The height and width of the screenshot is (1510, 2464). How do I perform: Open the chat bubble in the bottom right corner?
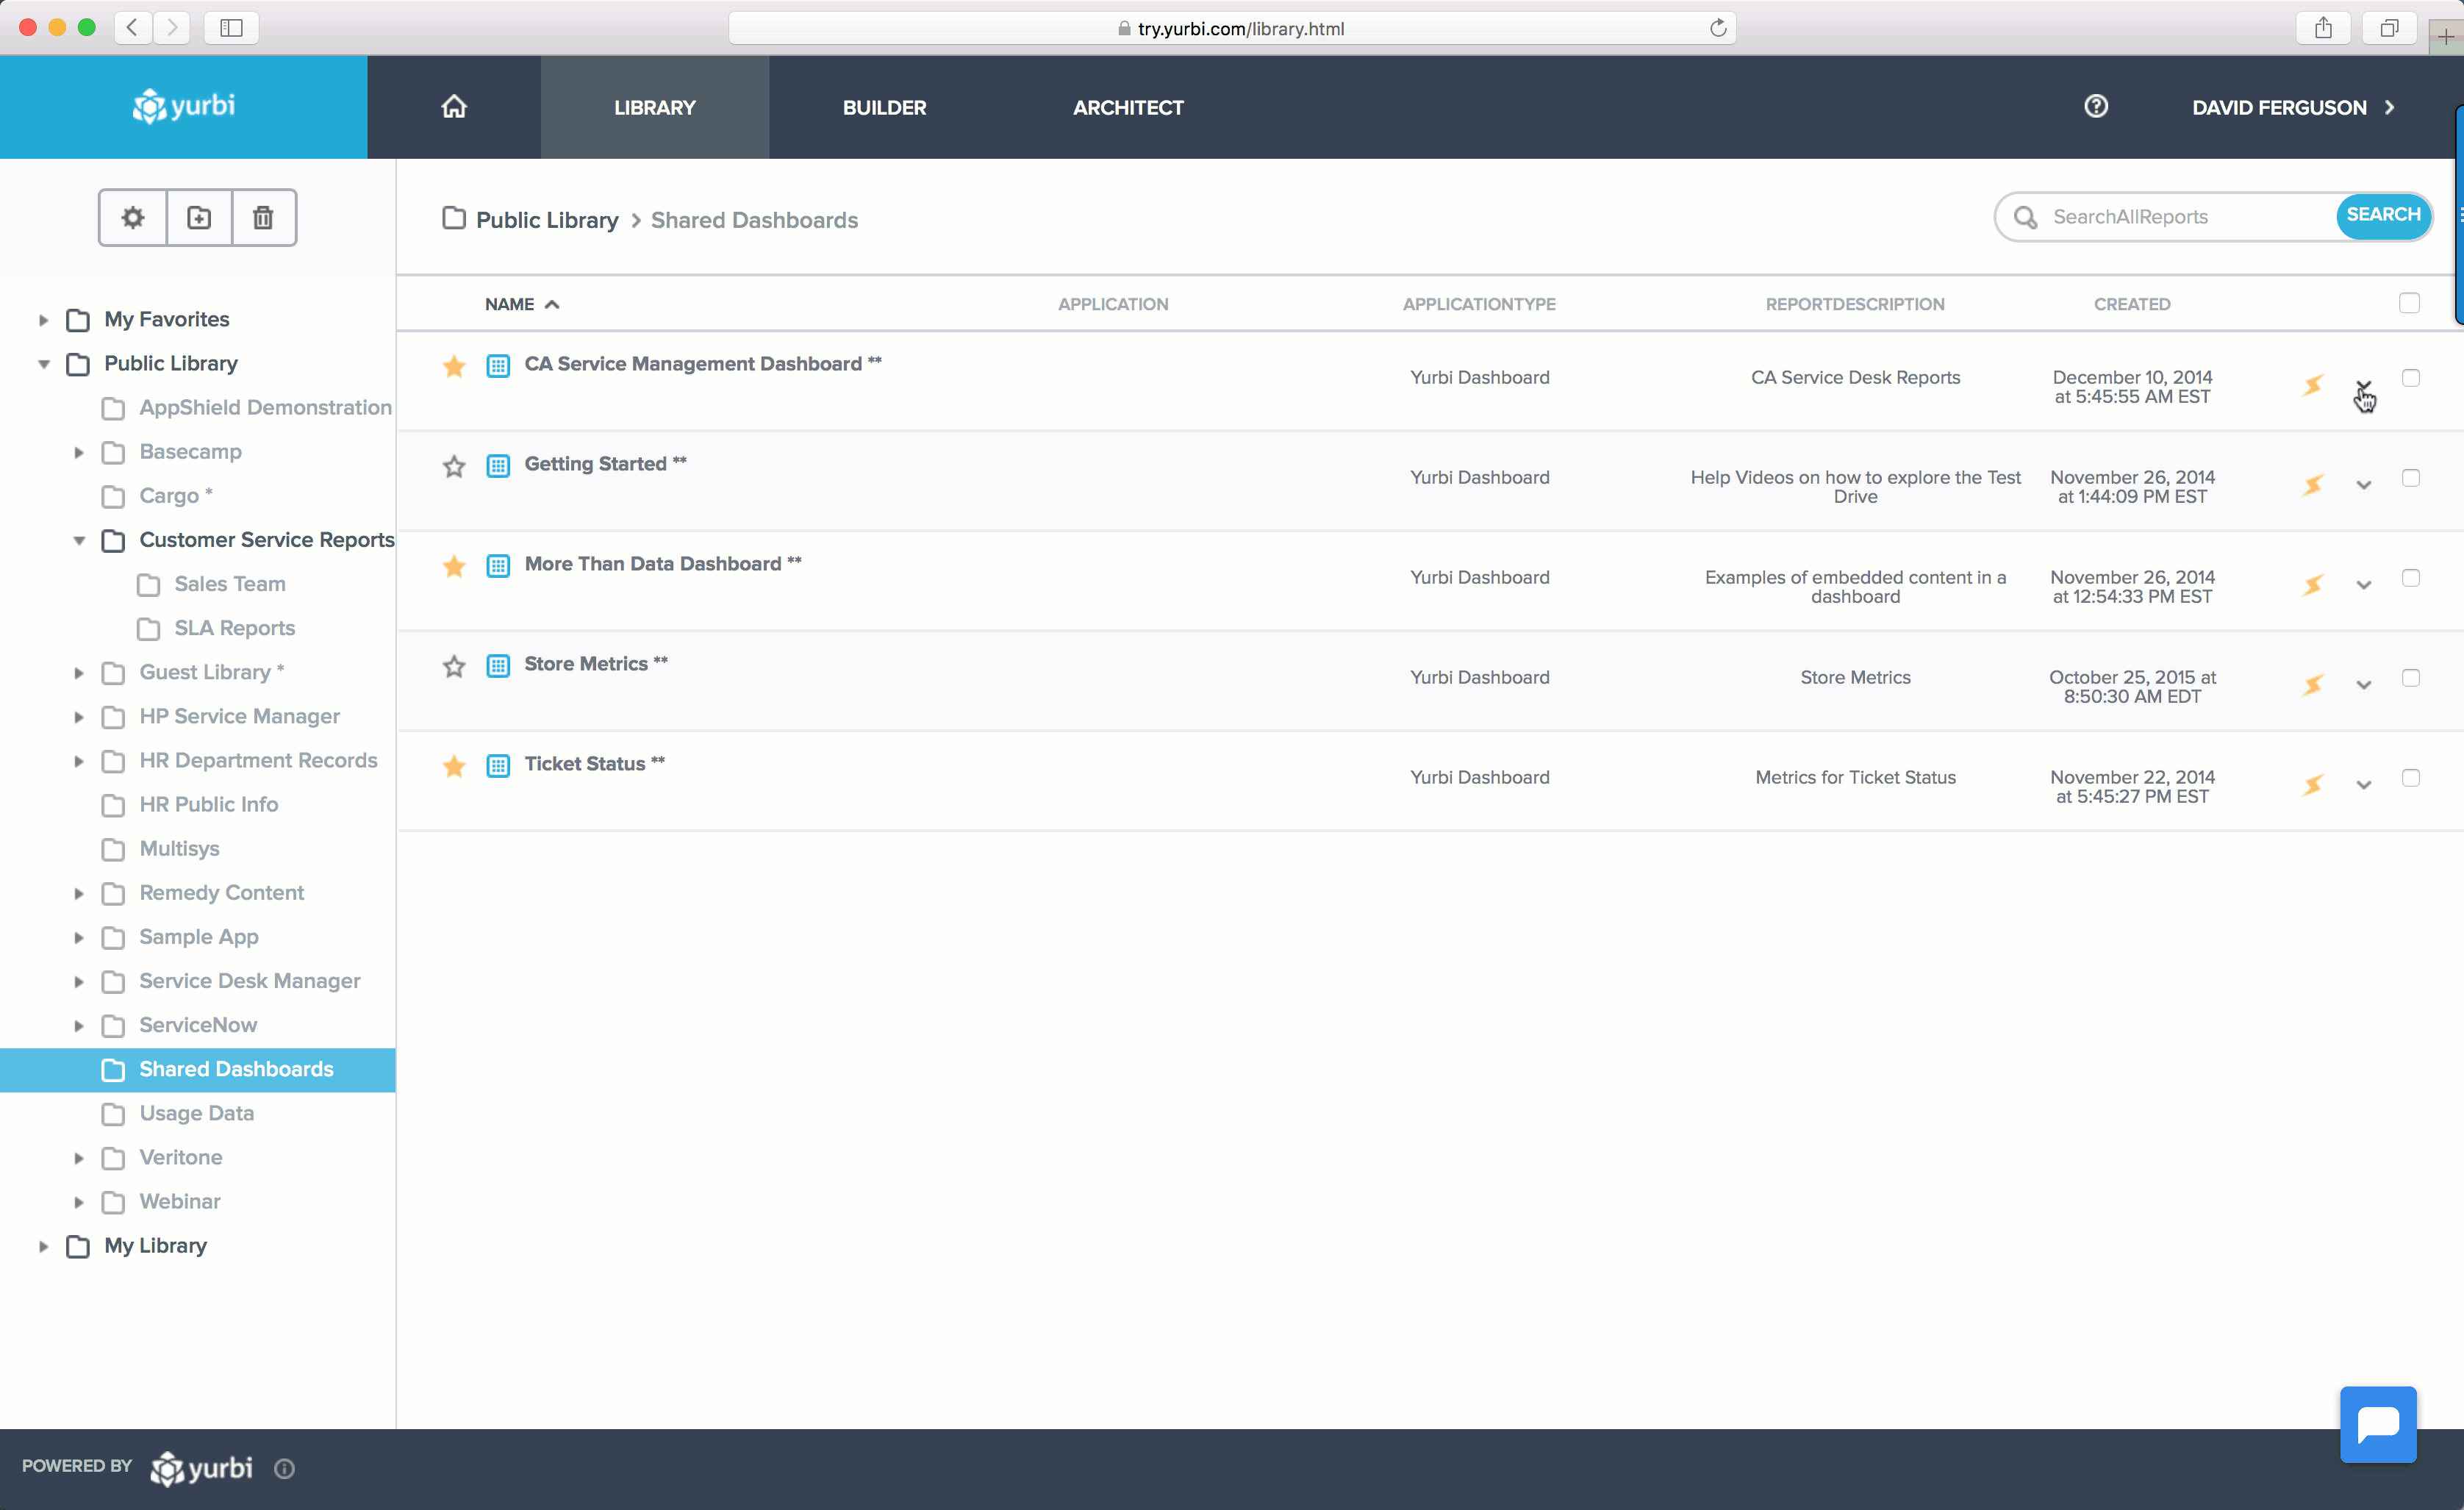[x=2378, y=1424]
